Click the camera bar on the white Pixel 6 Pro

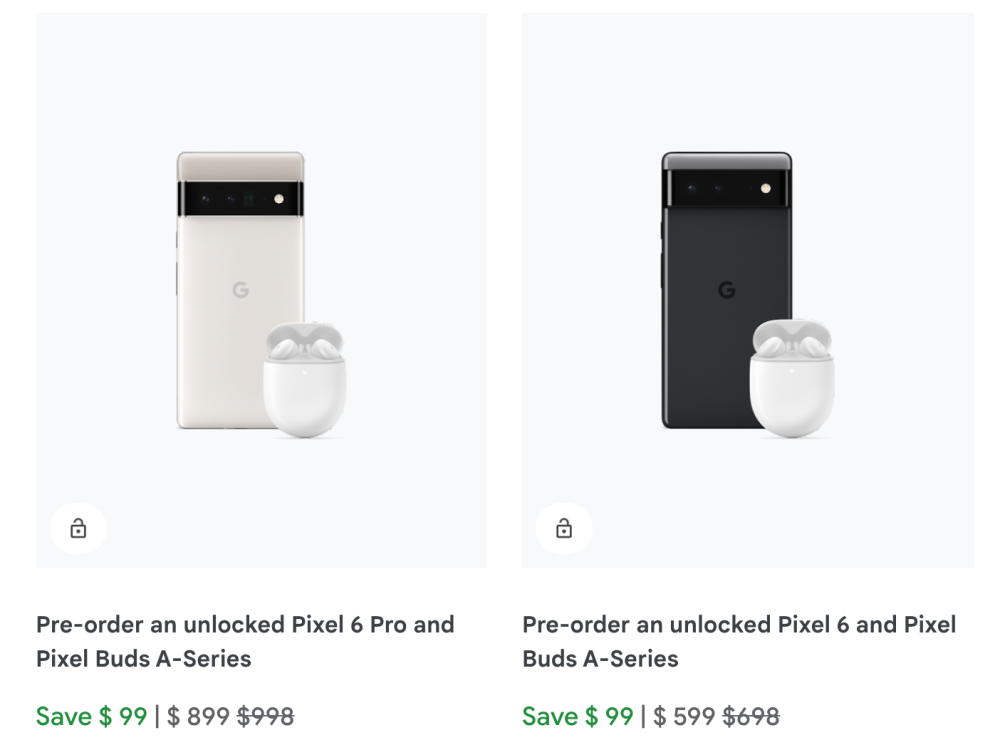pos(241,199)
